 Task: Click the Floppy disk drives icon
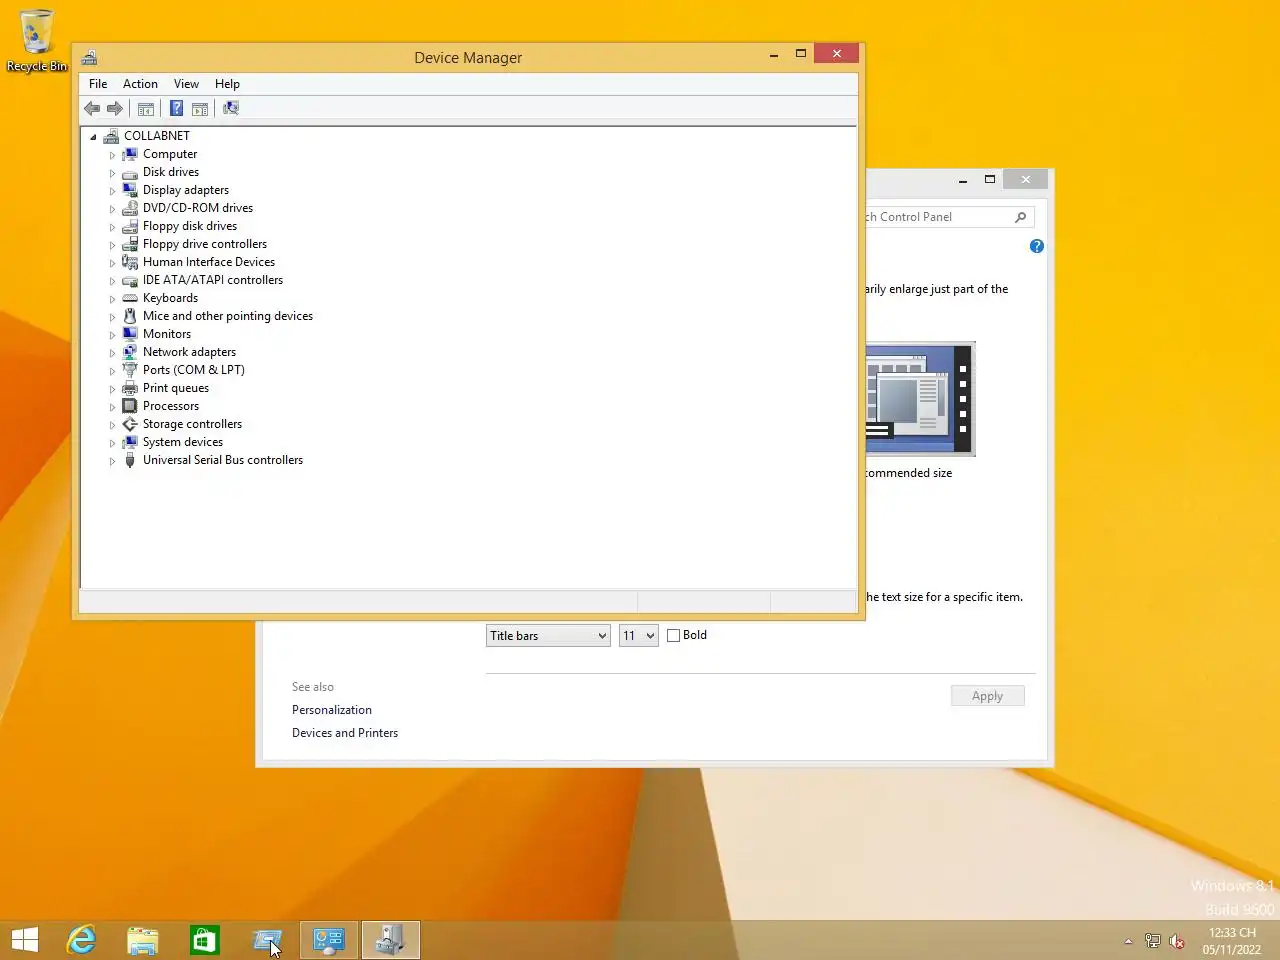click(x=130, y=226)
